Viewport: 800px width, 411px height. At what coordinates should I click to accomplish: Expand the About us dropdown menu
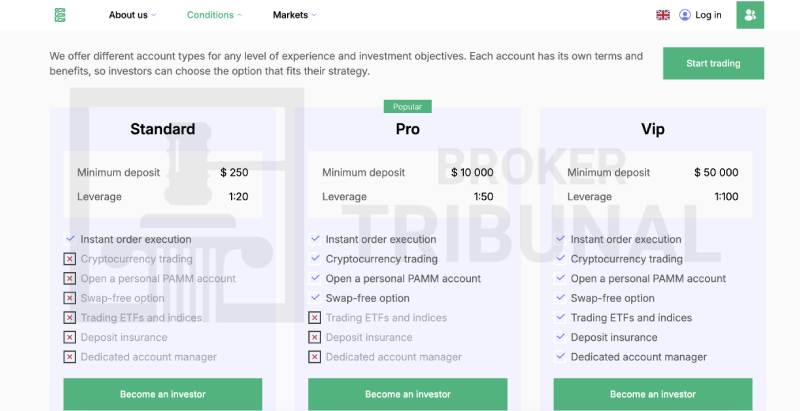(x=132, y=15)
